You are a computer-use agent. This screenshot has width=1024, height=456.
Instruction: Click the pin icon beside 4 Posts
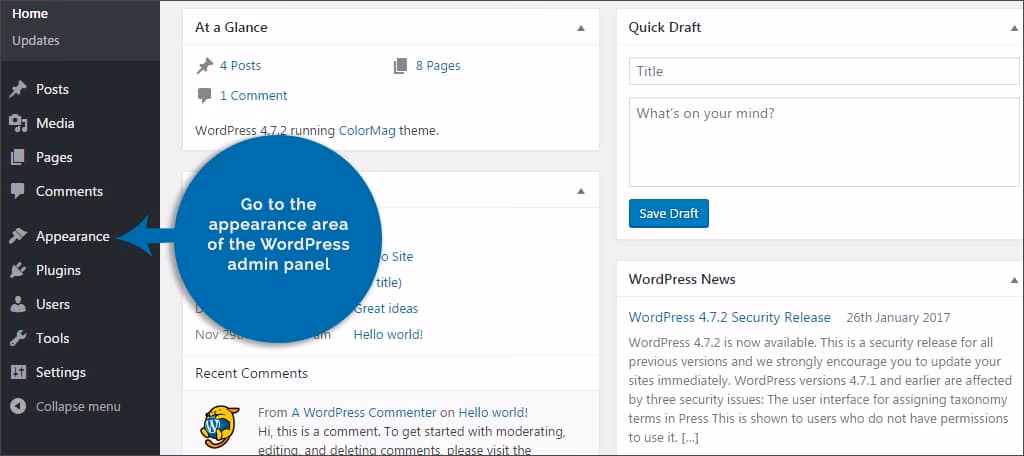click(x=205, y=65)
